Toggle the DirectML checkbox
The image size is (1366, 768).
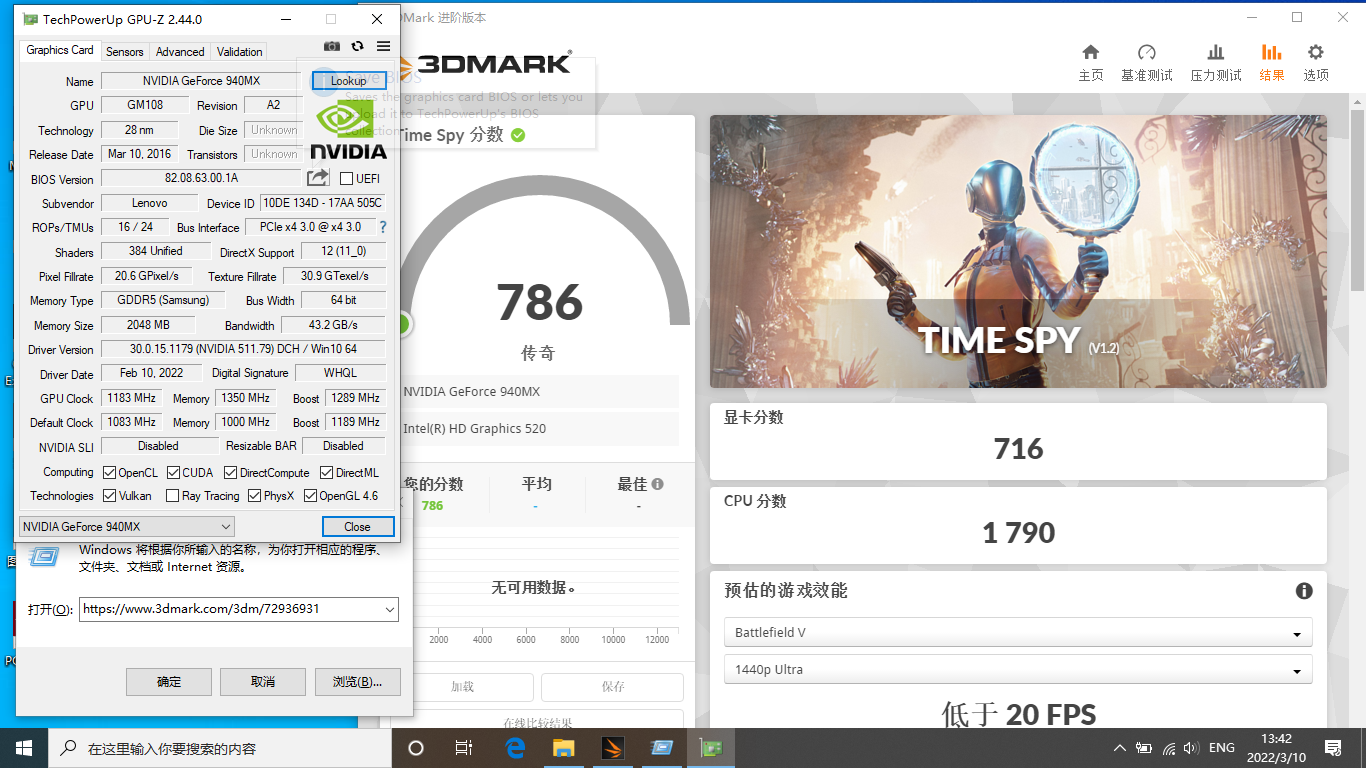tap(326, 472)
